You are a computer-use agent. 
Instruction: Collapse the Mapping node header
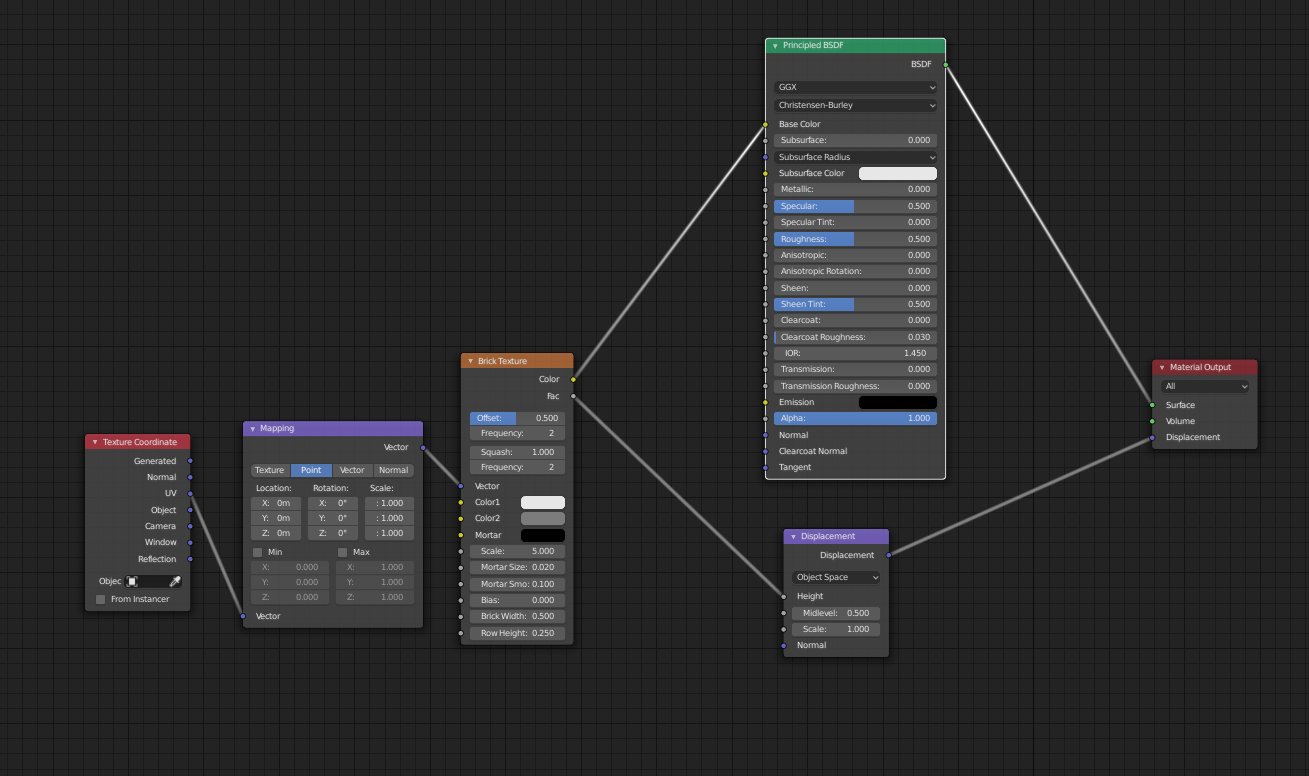[252, 427]
